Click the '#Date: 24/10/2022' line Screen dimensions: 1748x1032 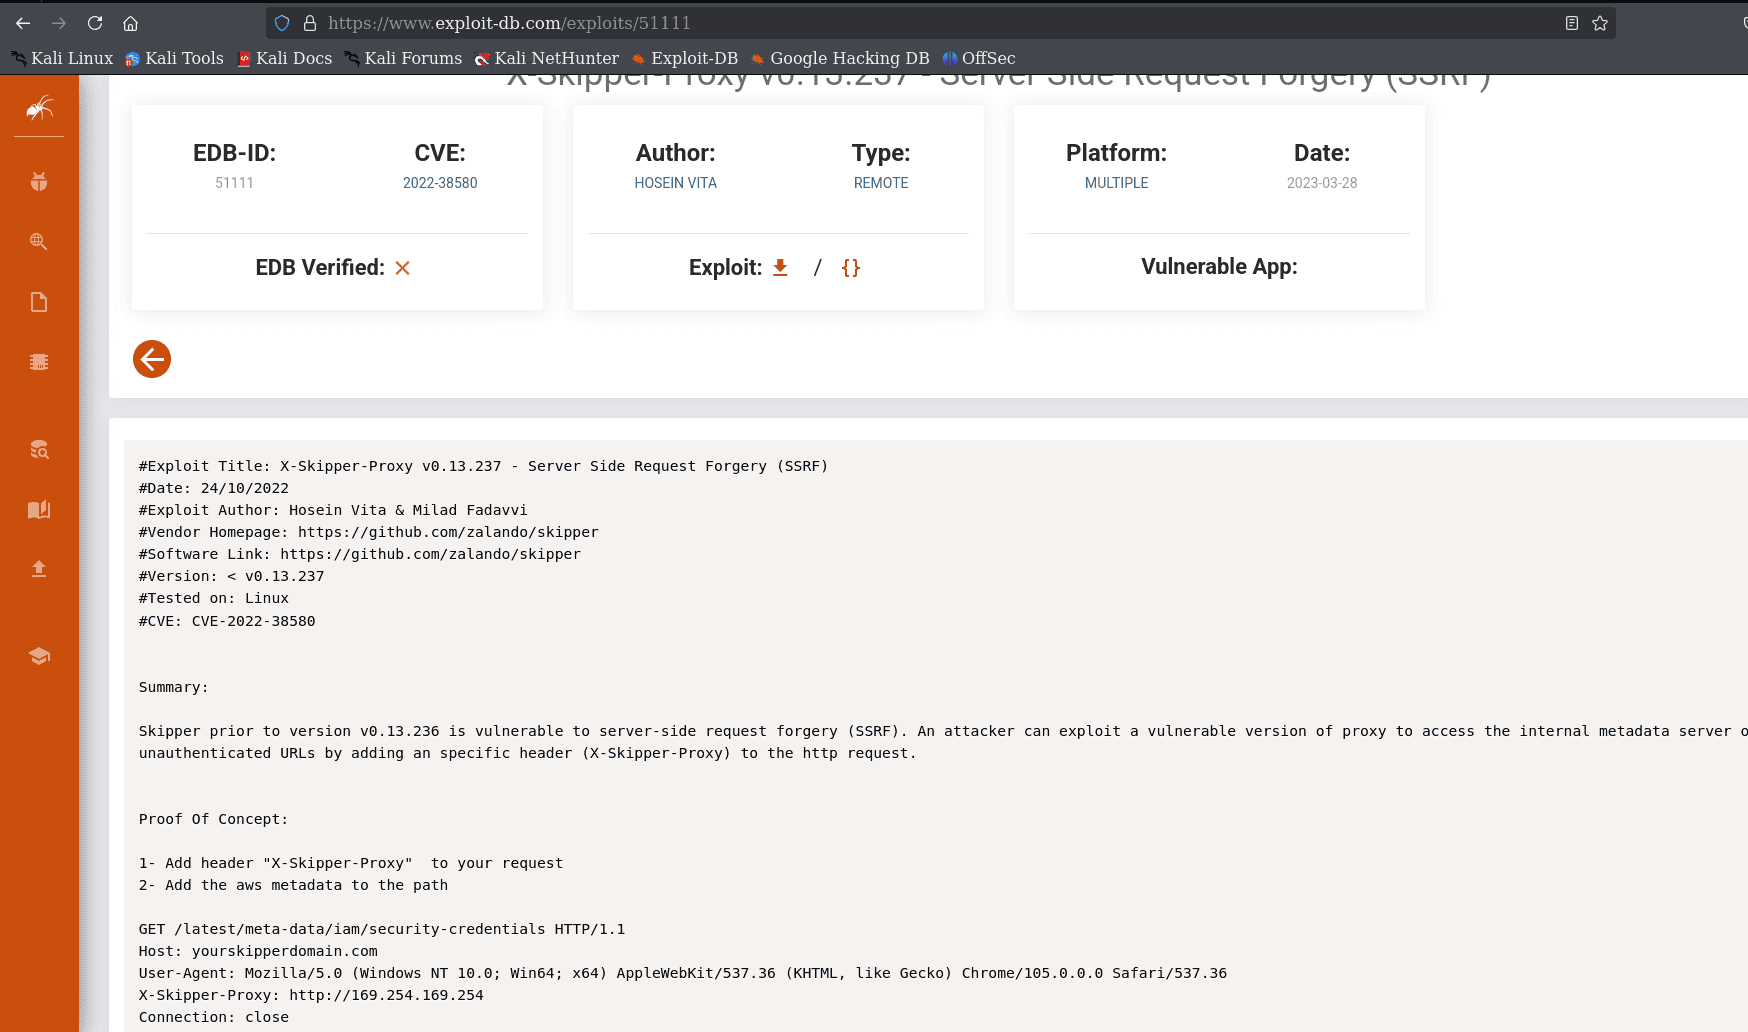[x=214, y=488]
